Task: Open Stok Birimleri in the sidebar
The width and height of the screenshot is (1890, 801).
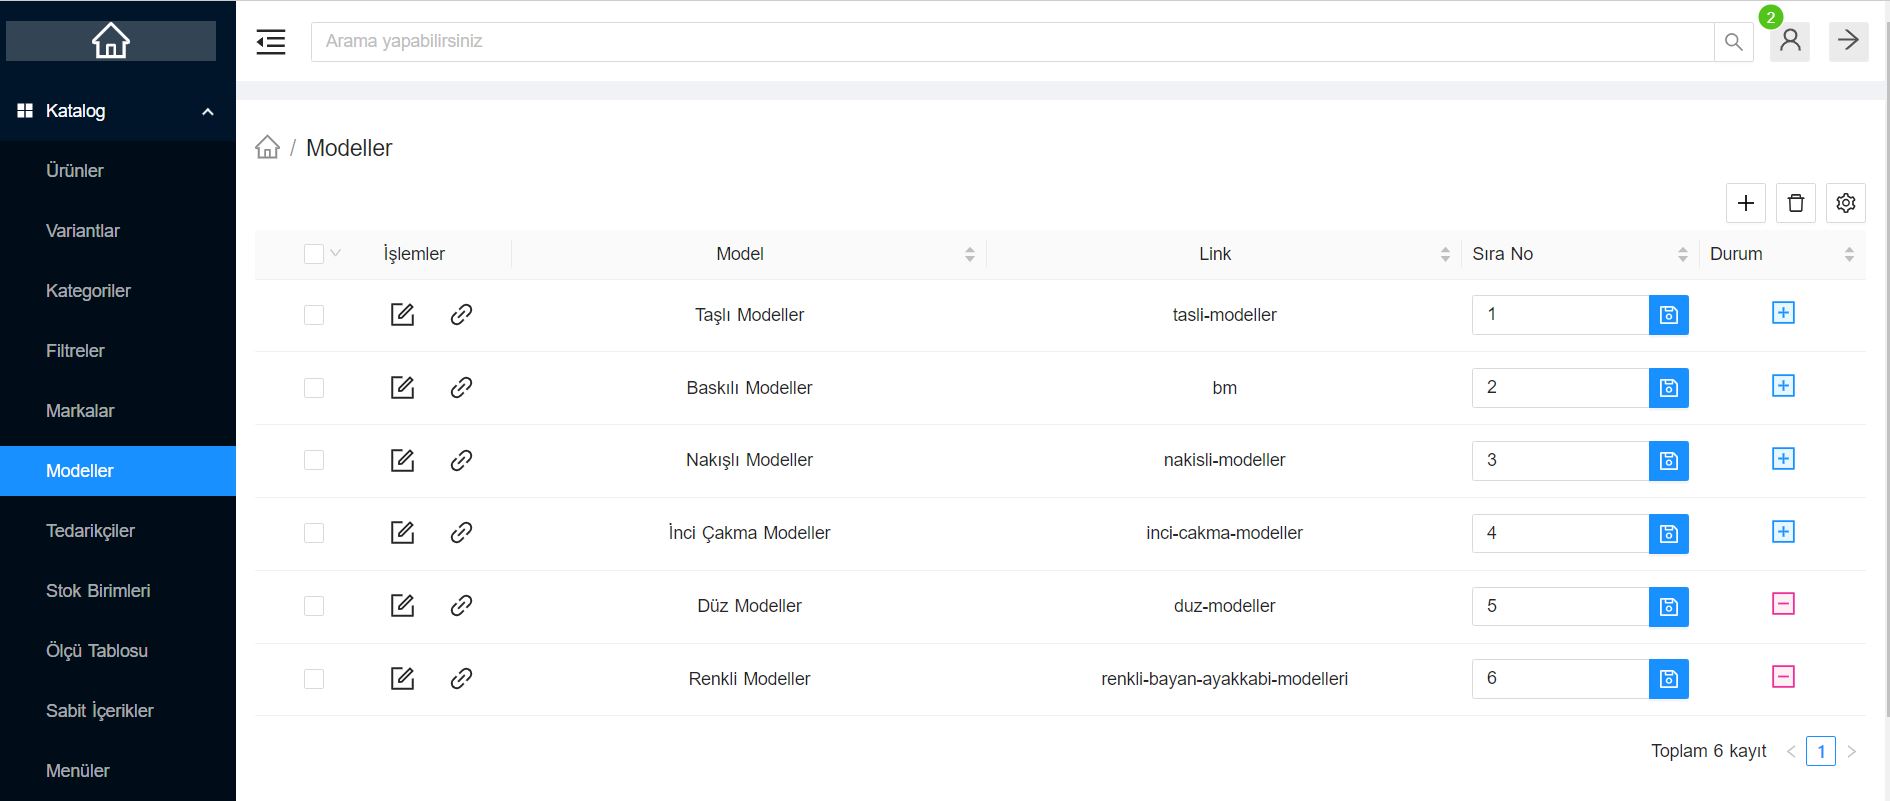Action: pos(118,591)
